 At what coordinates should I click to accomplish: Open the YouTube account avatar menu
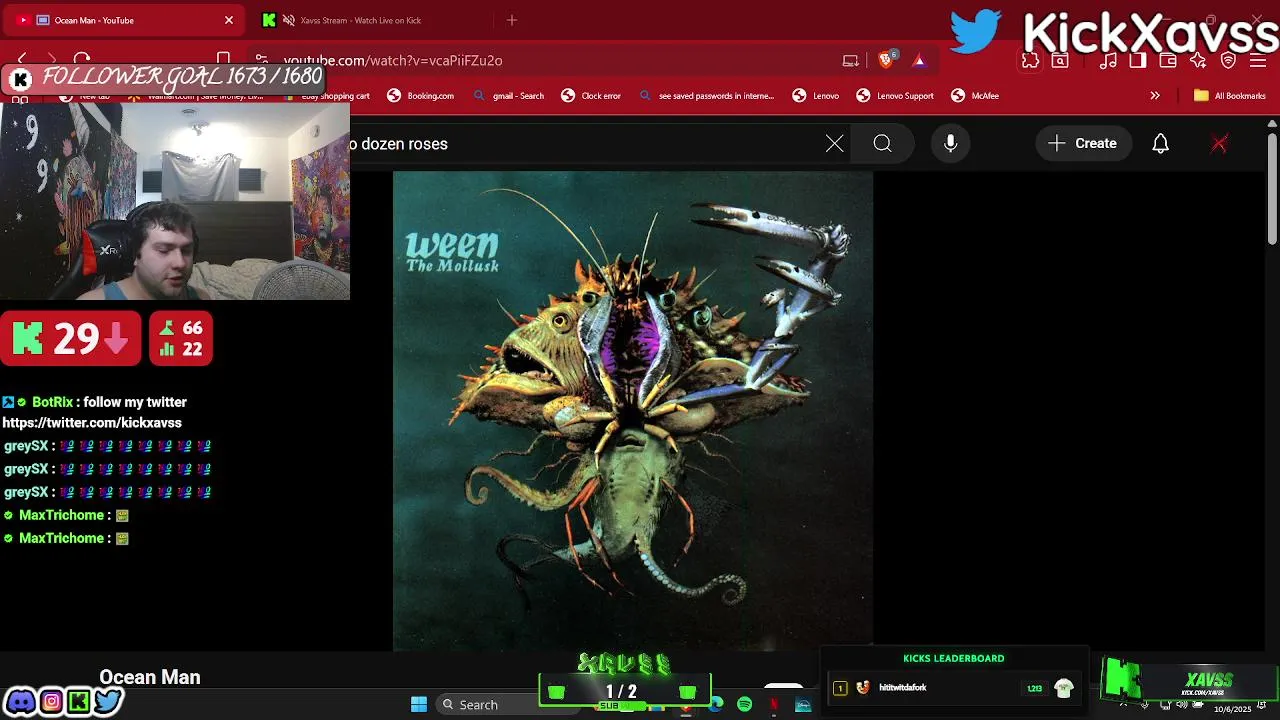(1219, 144)
